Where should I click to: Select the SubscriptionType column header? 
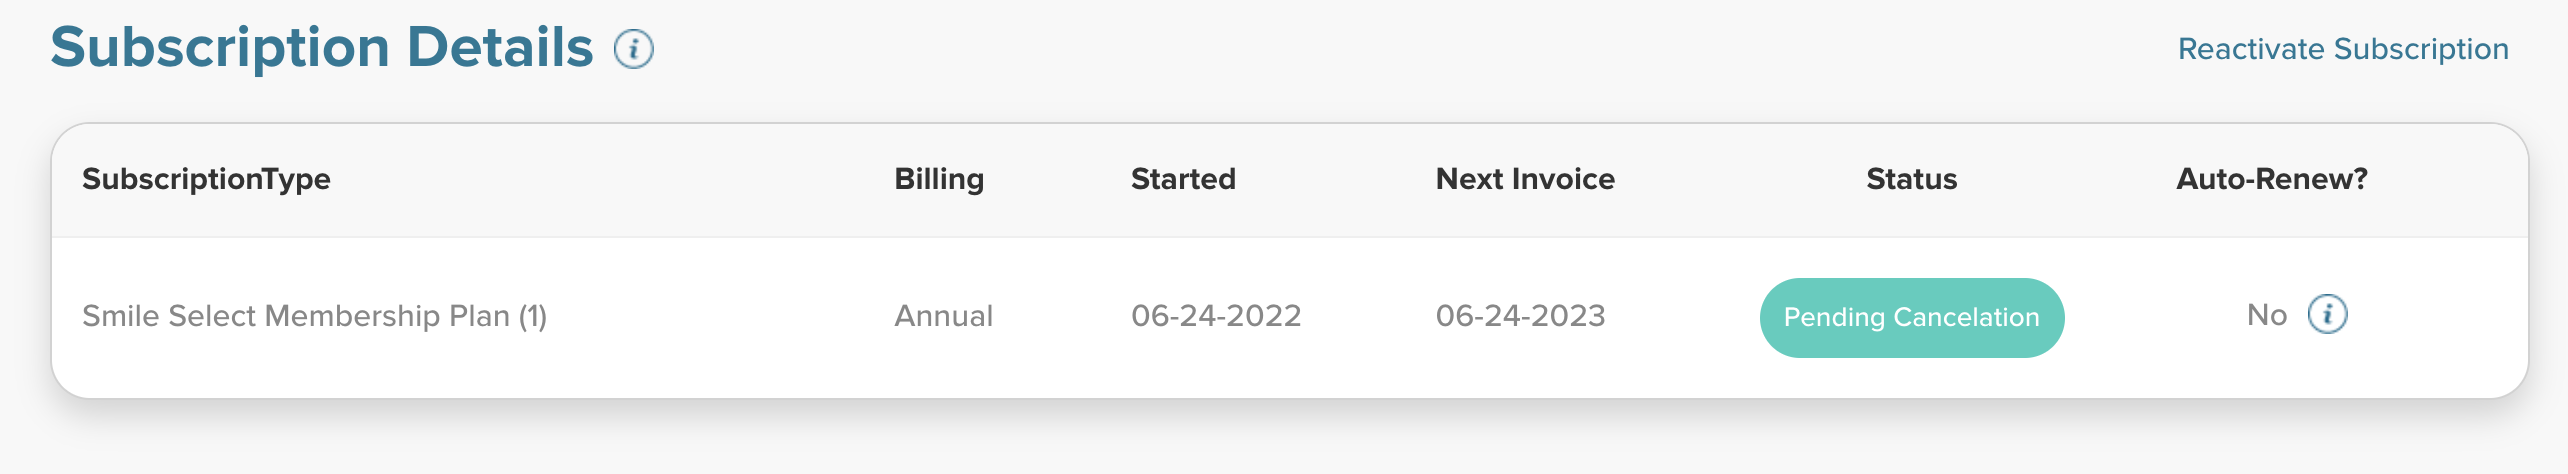click(206, 179)
